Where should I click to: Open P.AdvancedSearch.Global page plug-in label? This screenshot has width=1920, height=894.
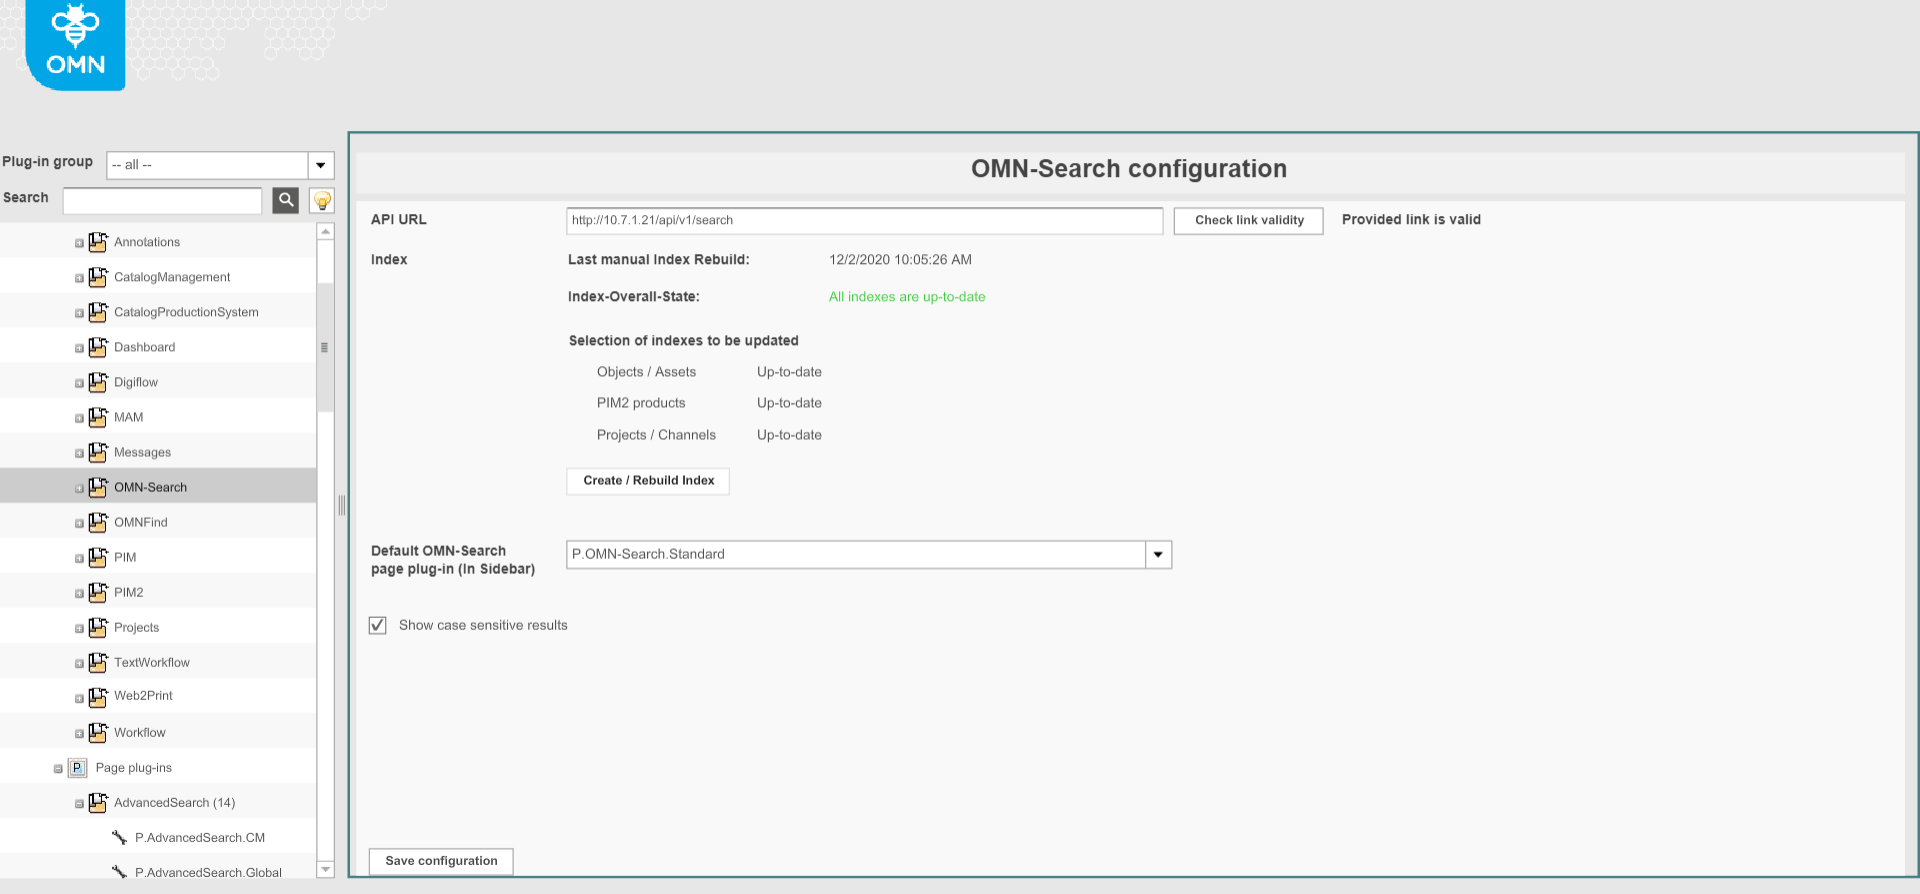point(208,872)
